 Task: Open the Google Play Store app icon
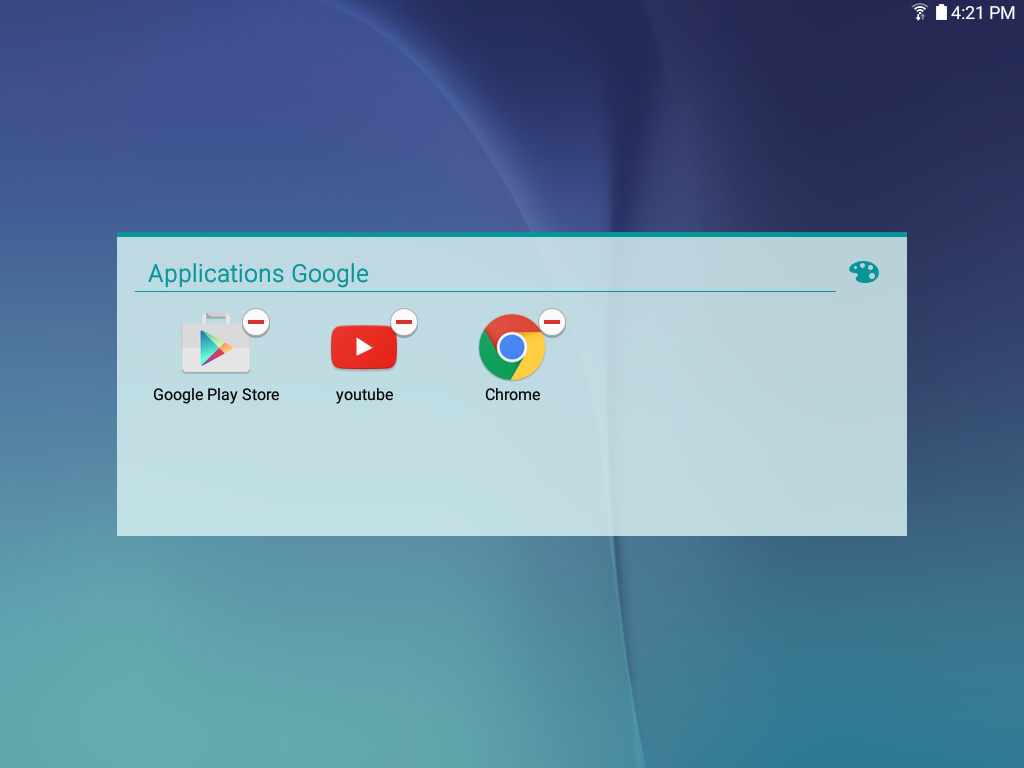coord(216,343)
